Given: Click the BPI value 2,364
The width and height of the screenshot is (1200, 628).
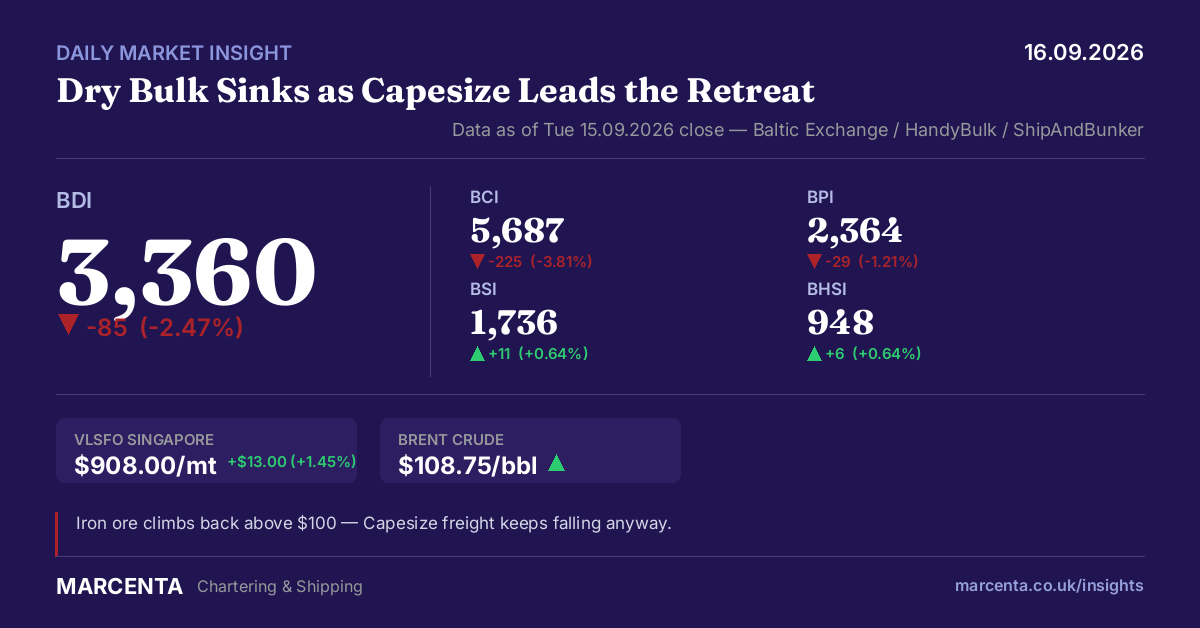Looking at the screenshot, I should [855, 231].
